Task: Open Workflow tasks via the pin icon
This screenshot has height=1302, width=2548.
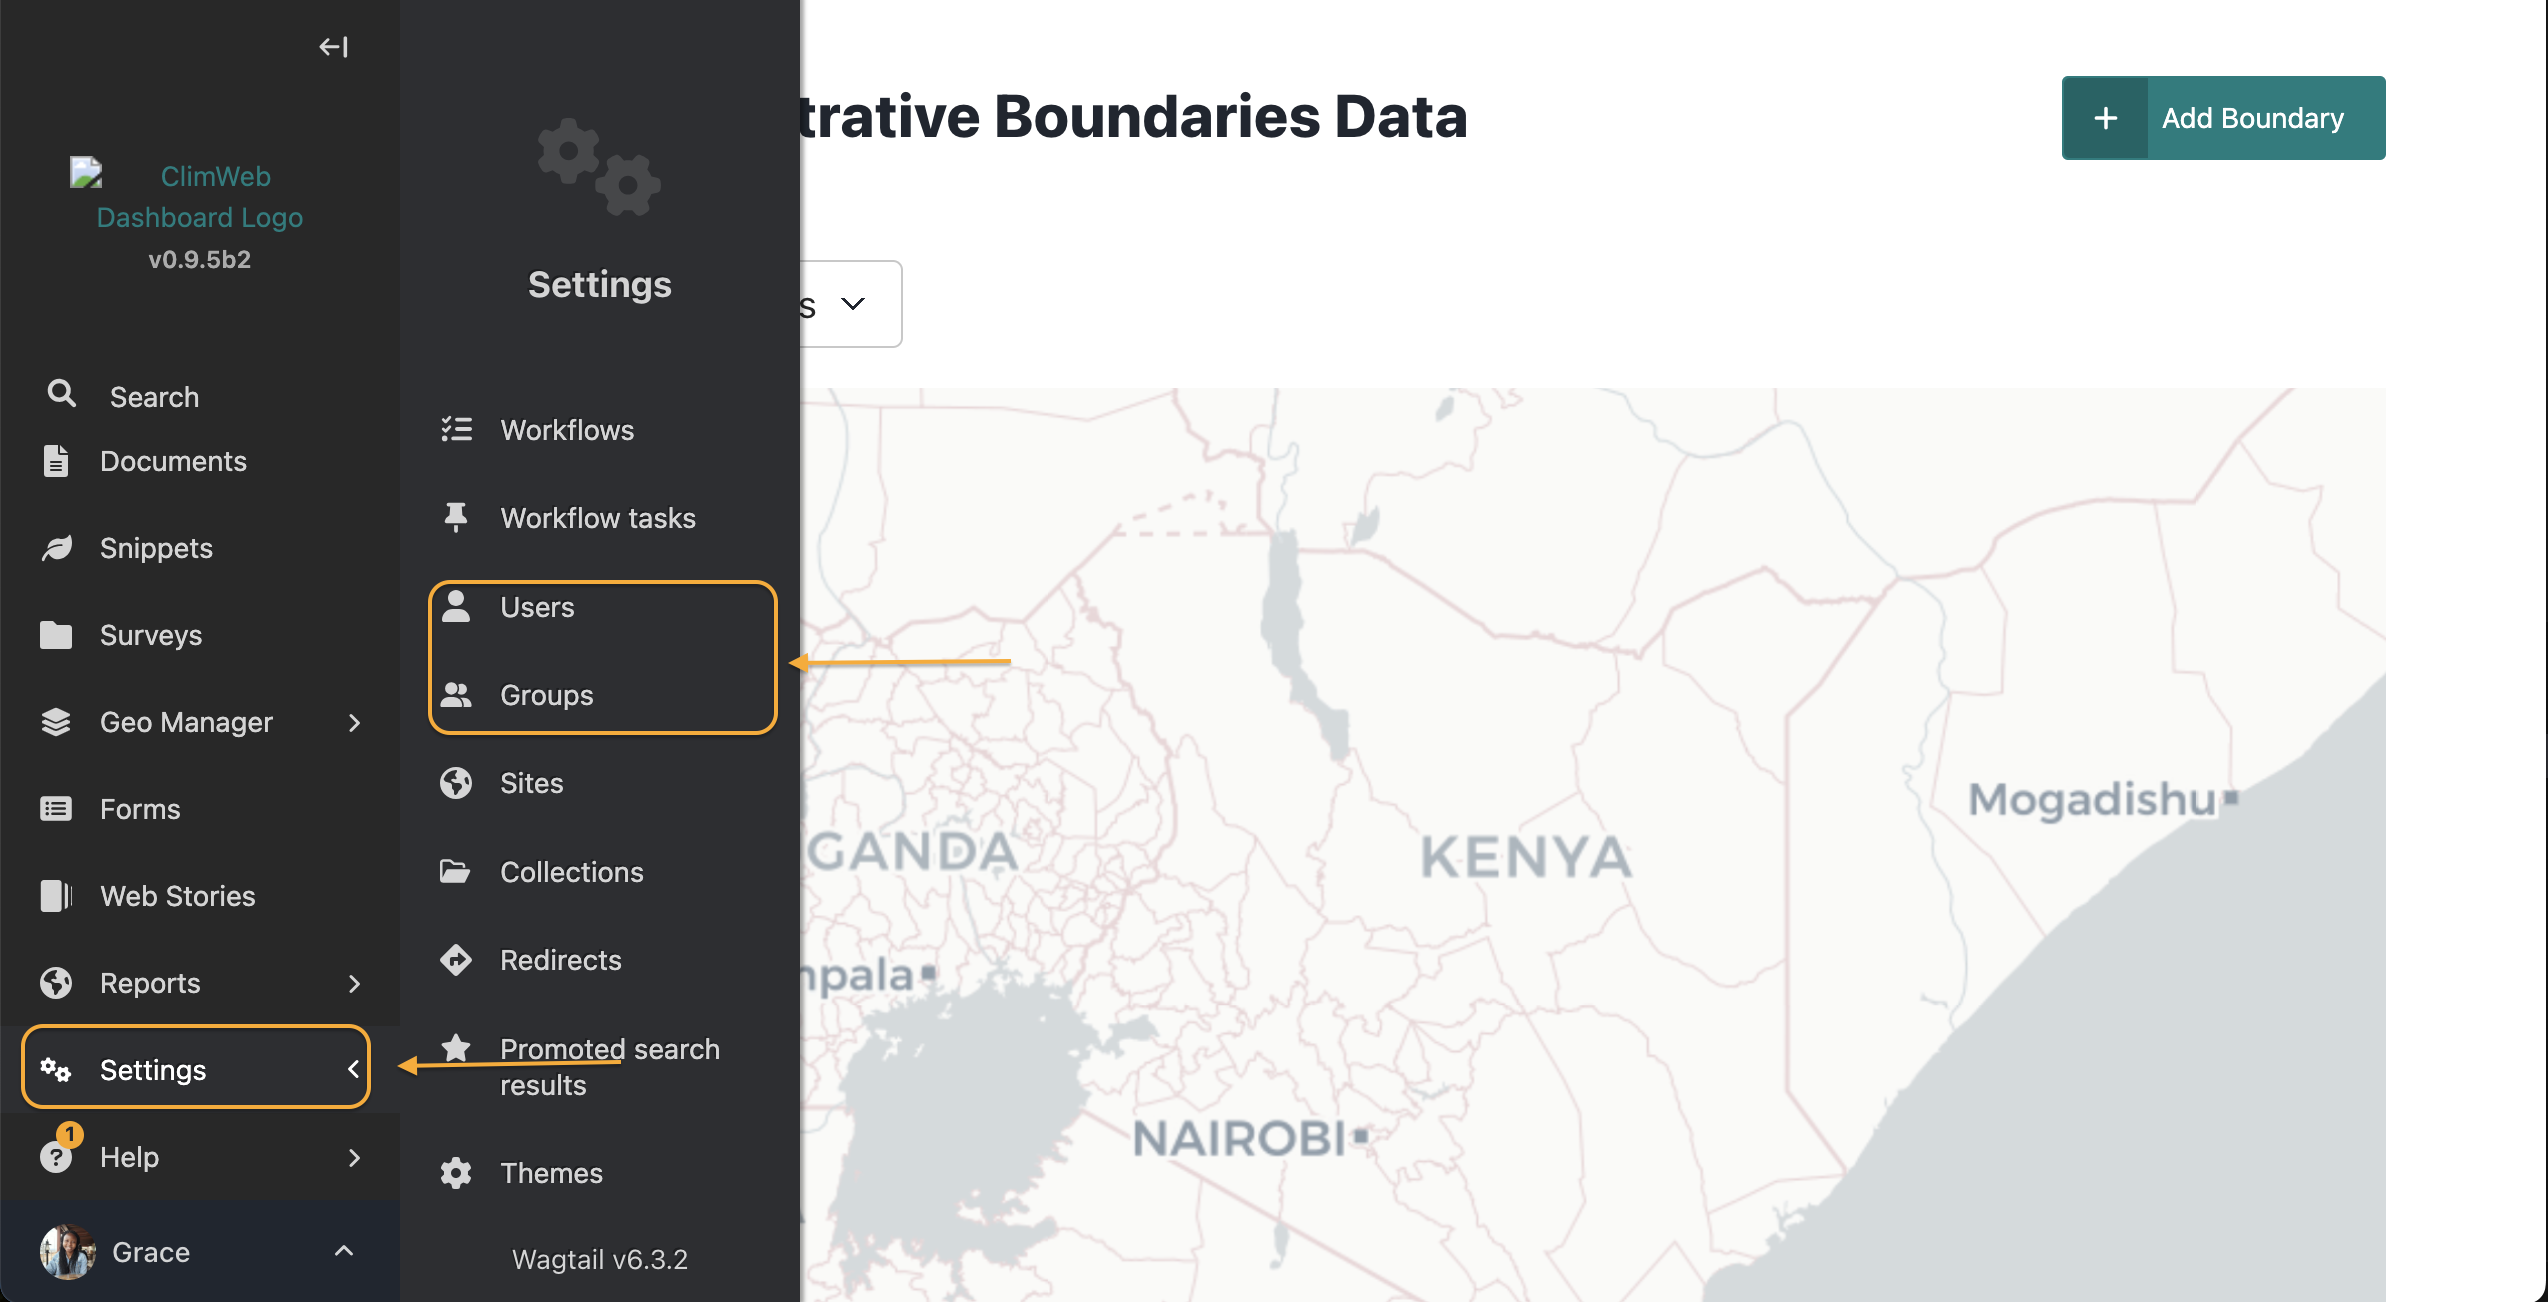Action: (x=456, y=517)
